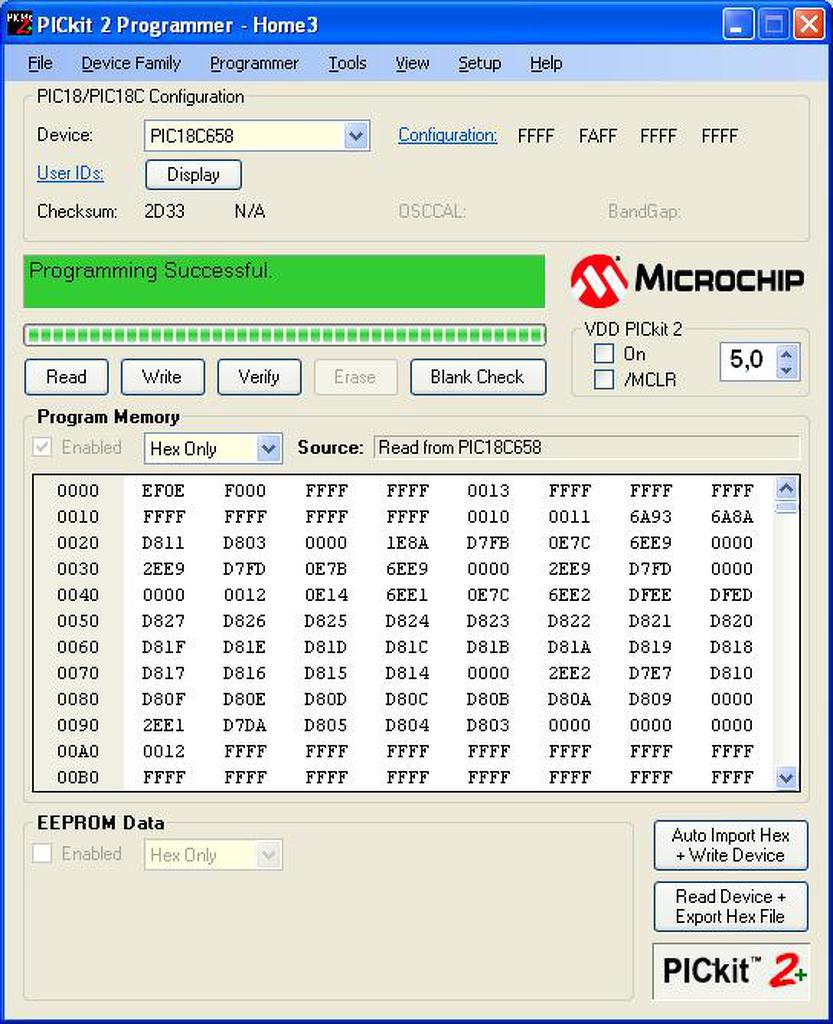Select memory cell D80F in row 0080
Screen dimensions: 833x1024
point(163,700)
